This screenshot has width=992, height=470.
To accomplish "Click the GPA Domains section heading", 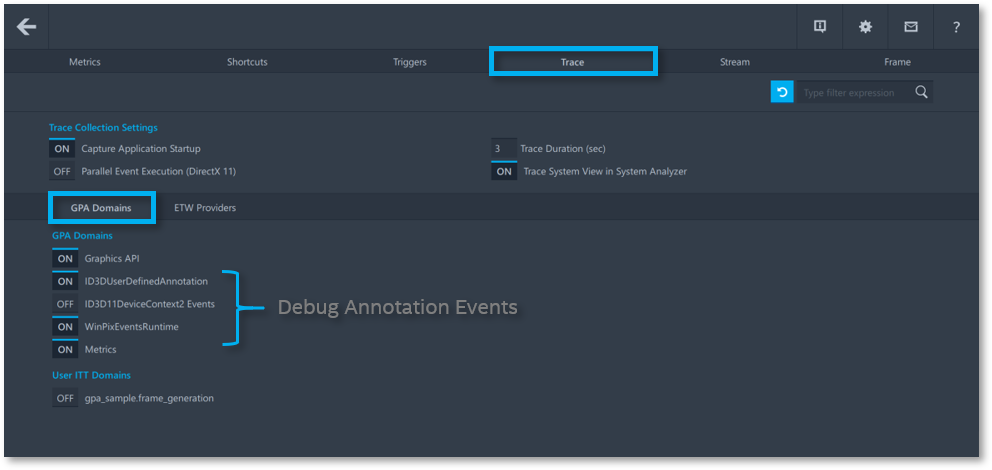I will [x=82, y=235].
